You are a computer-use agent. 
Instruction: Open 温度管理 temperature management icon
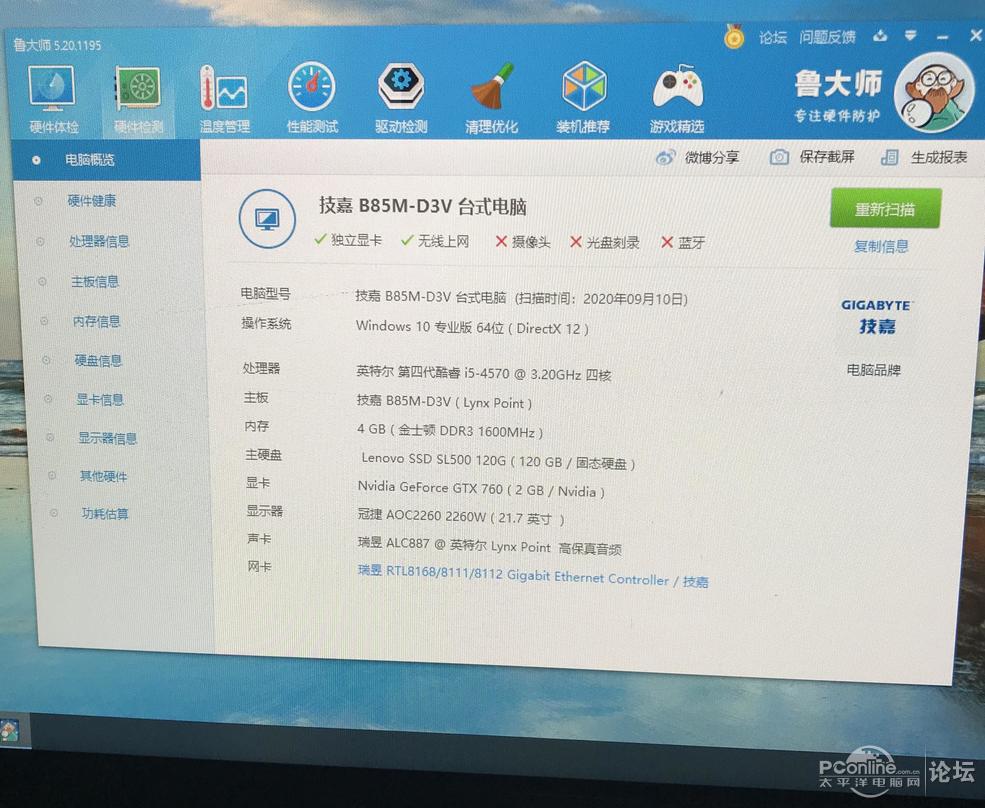(224, 99)
